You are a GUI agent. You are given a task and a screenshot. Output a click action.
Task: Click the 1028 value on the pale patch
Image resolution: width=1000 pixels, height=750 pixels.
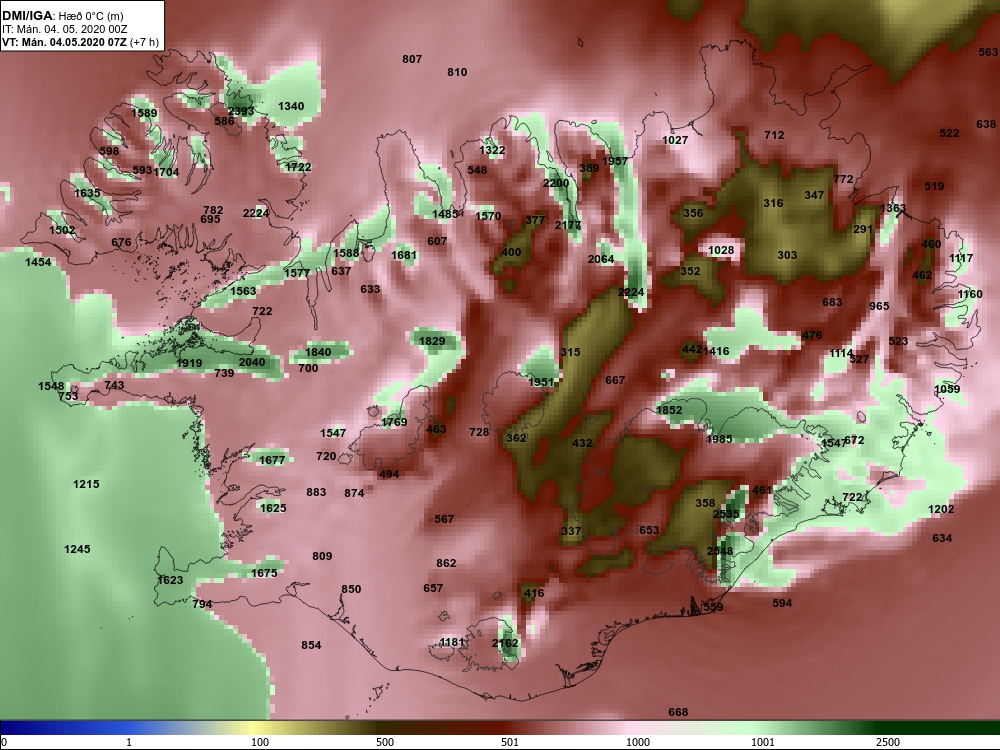point(721,250)
